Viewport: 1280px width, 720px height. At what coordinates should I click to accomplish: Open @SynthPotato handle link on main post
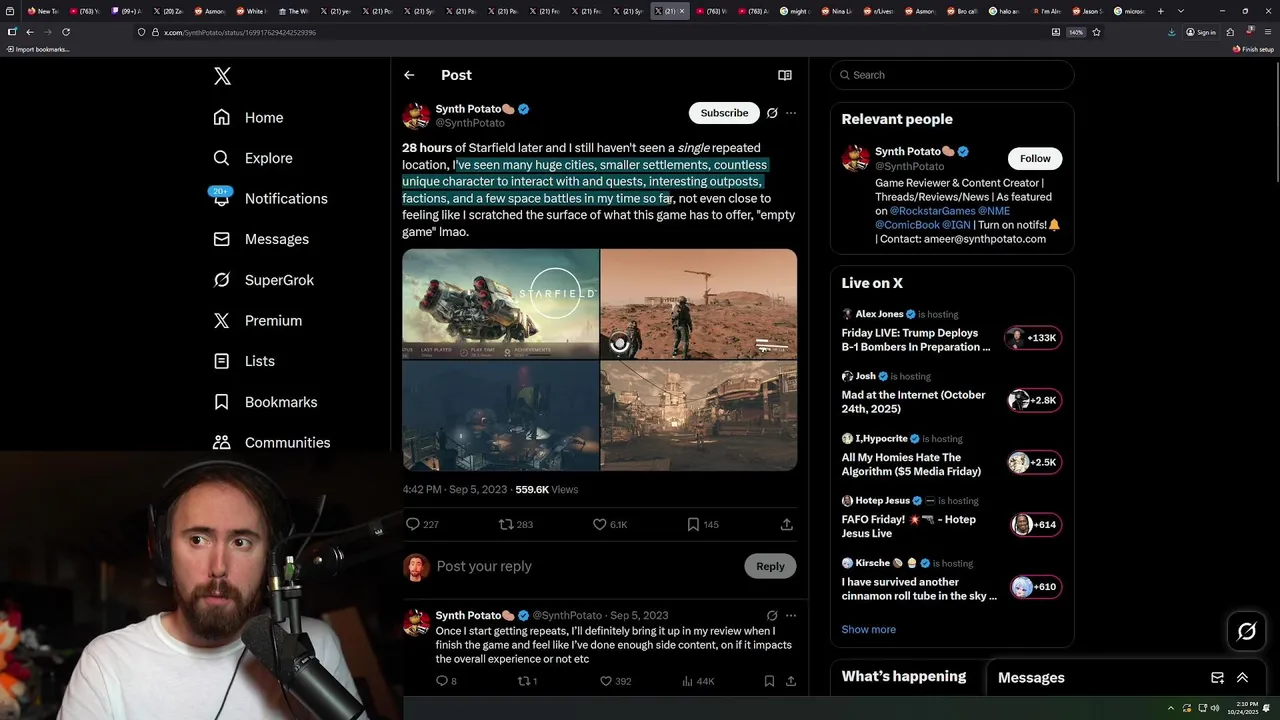point(470,123)
